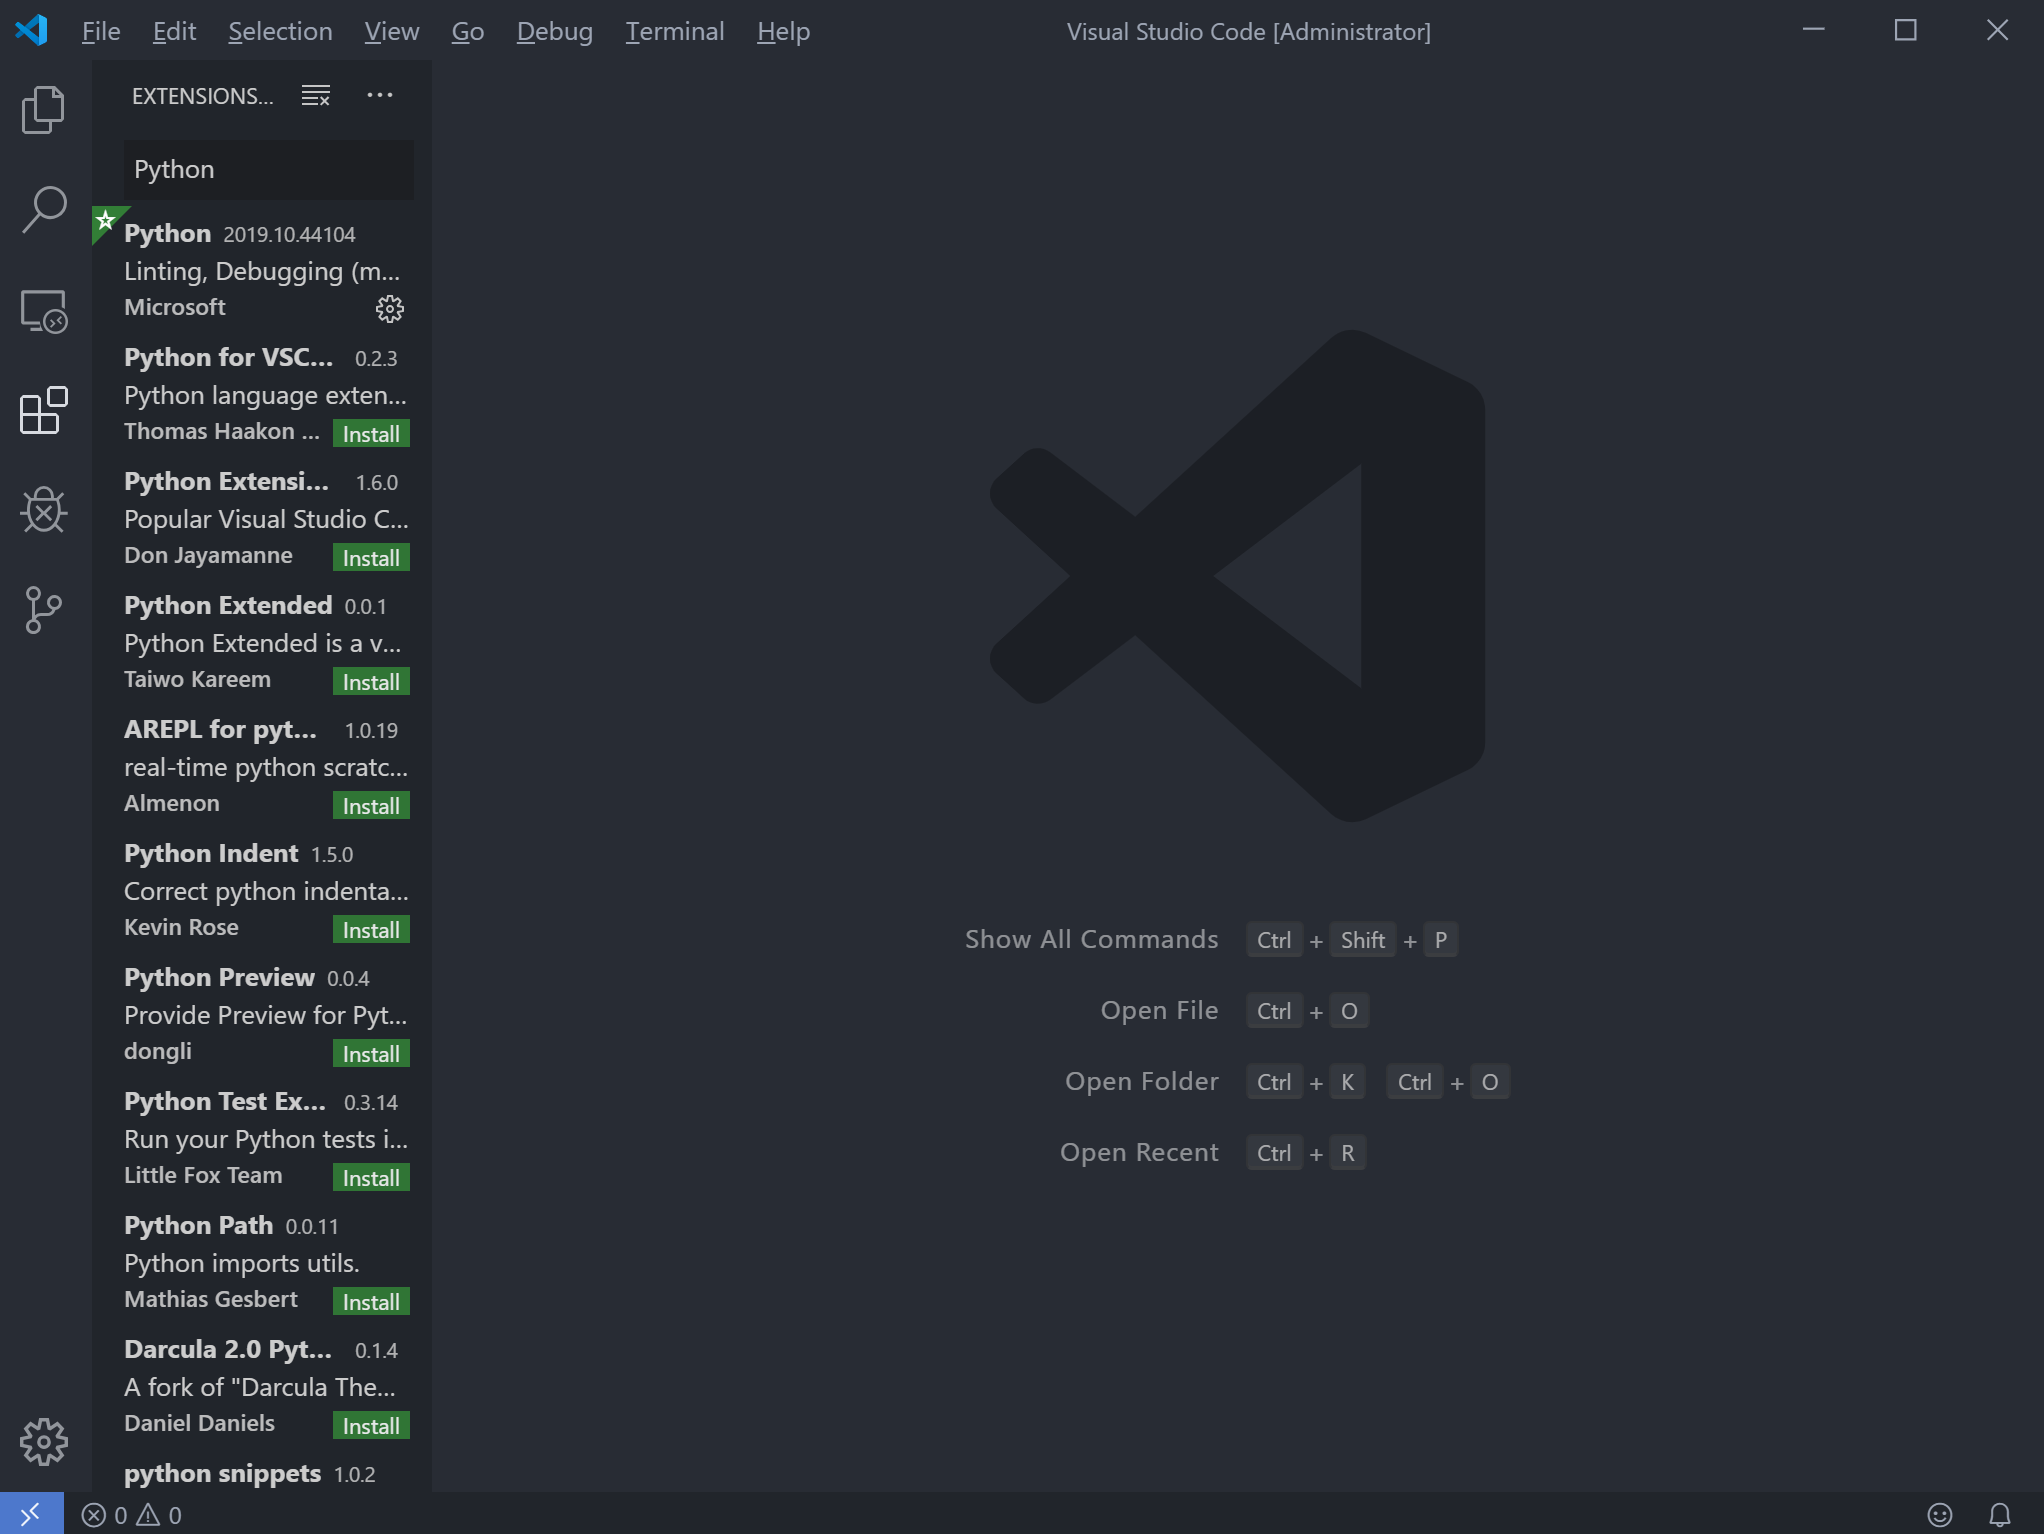Viewport: 2044px width, 1534px height.
Task: Select the Python Preview 0.0.4 title
Action: tap(219, 977)
